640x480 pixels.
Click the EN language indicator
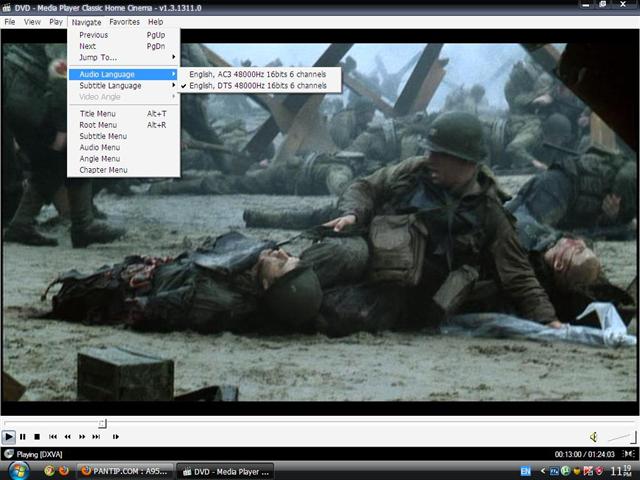tap(526, 471)
